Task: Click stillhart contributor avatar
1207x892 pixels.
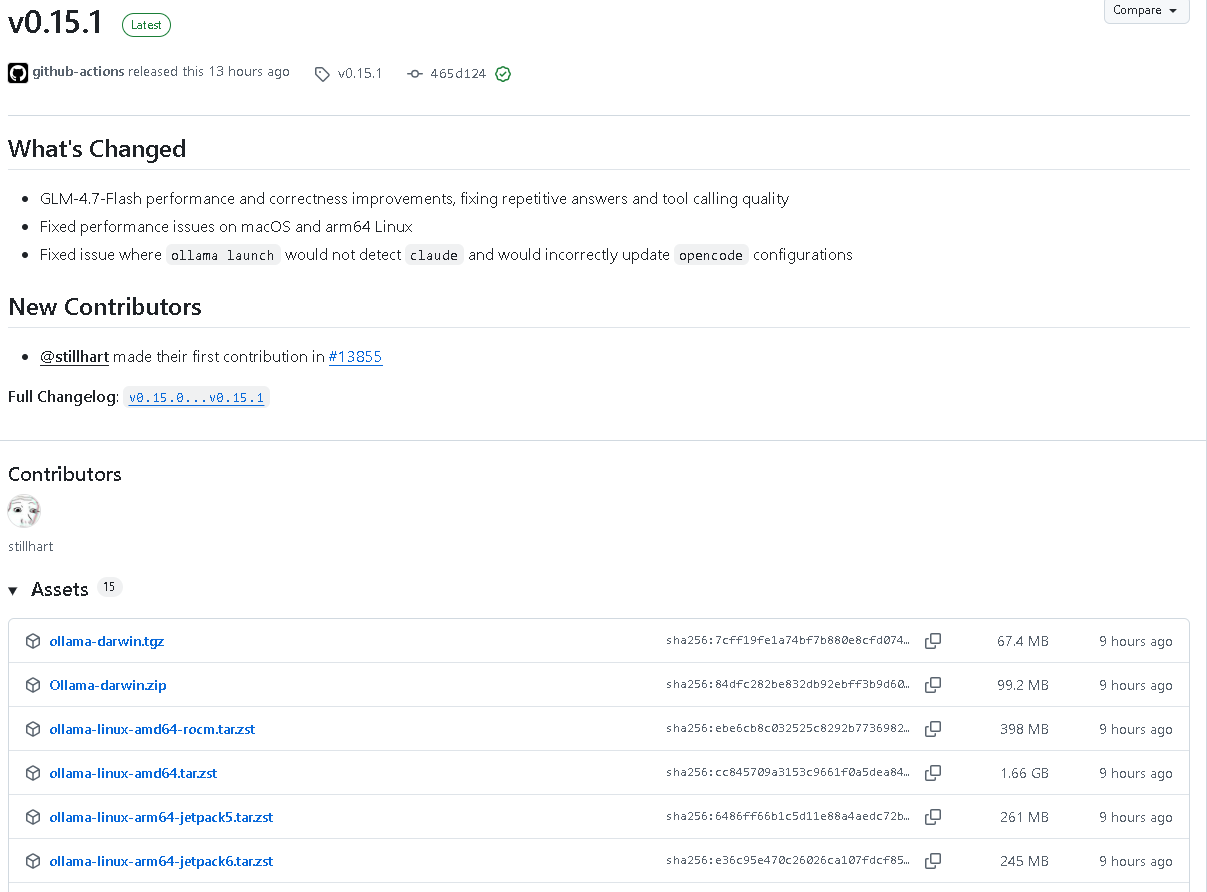Action: [24, 512]
